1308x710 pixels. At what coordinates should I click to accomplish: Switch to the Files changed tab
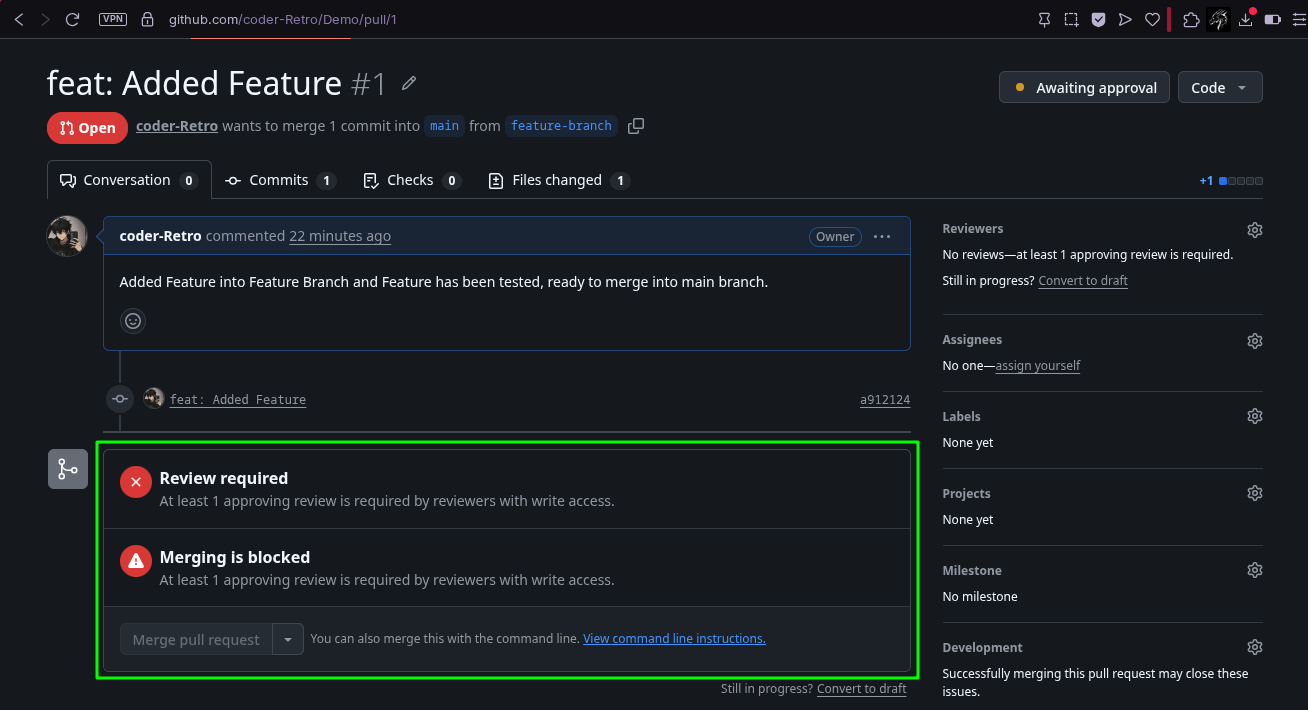(558, 180)
